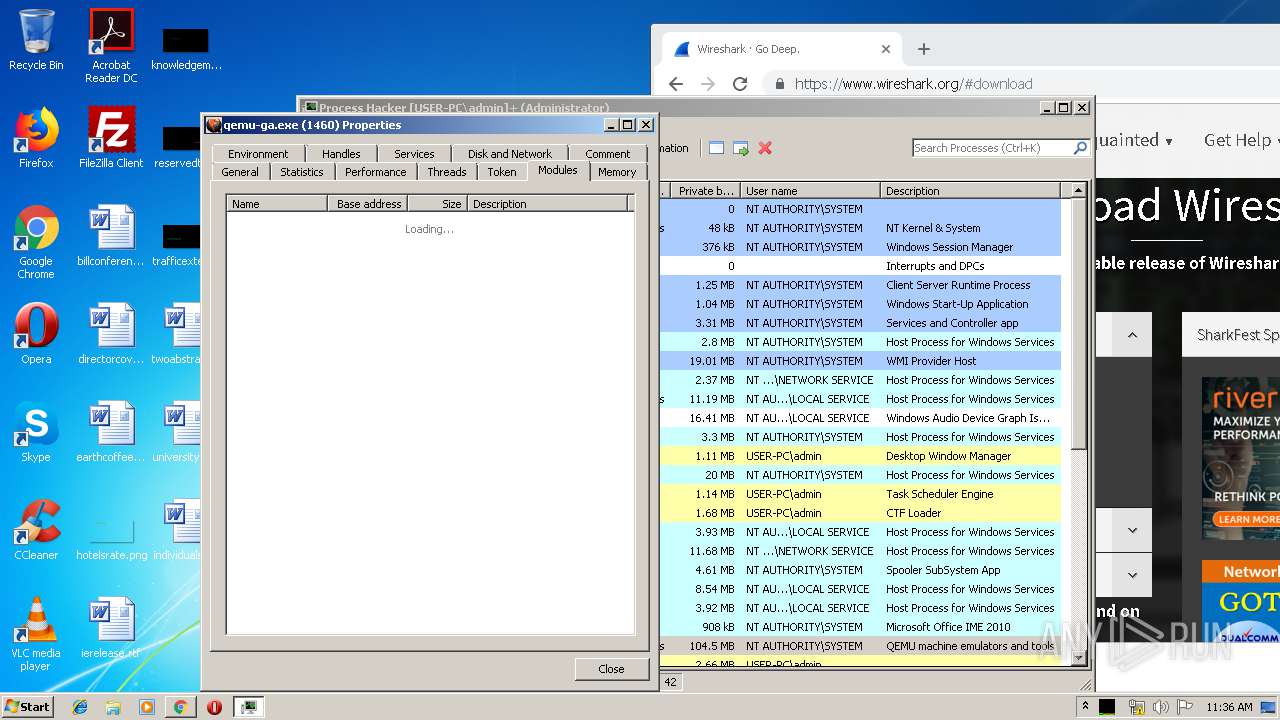Sort processes by User name column header
The height and width of the screenshot is (720, 1280).
(810, 191)
